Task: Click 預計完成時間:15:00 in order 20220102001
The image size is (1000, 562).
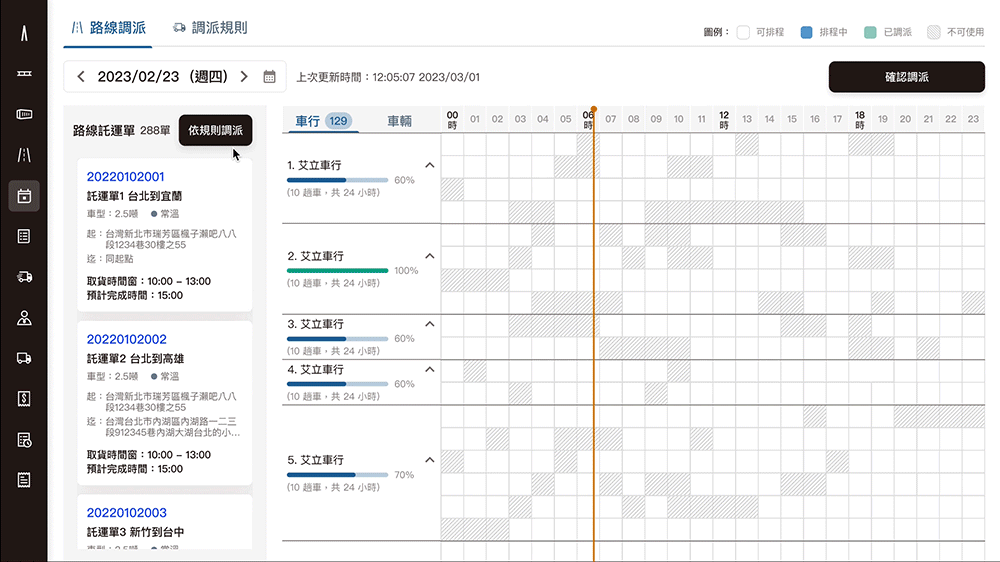Action: [135, 295]
